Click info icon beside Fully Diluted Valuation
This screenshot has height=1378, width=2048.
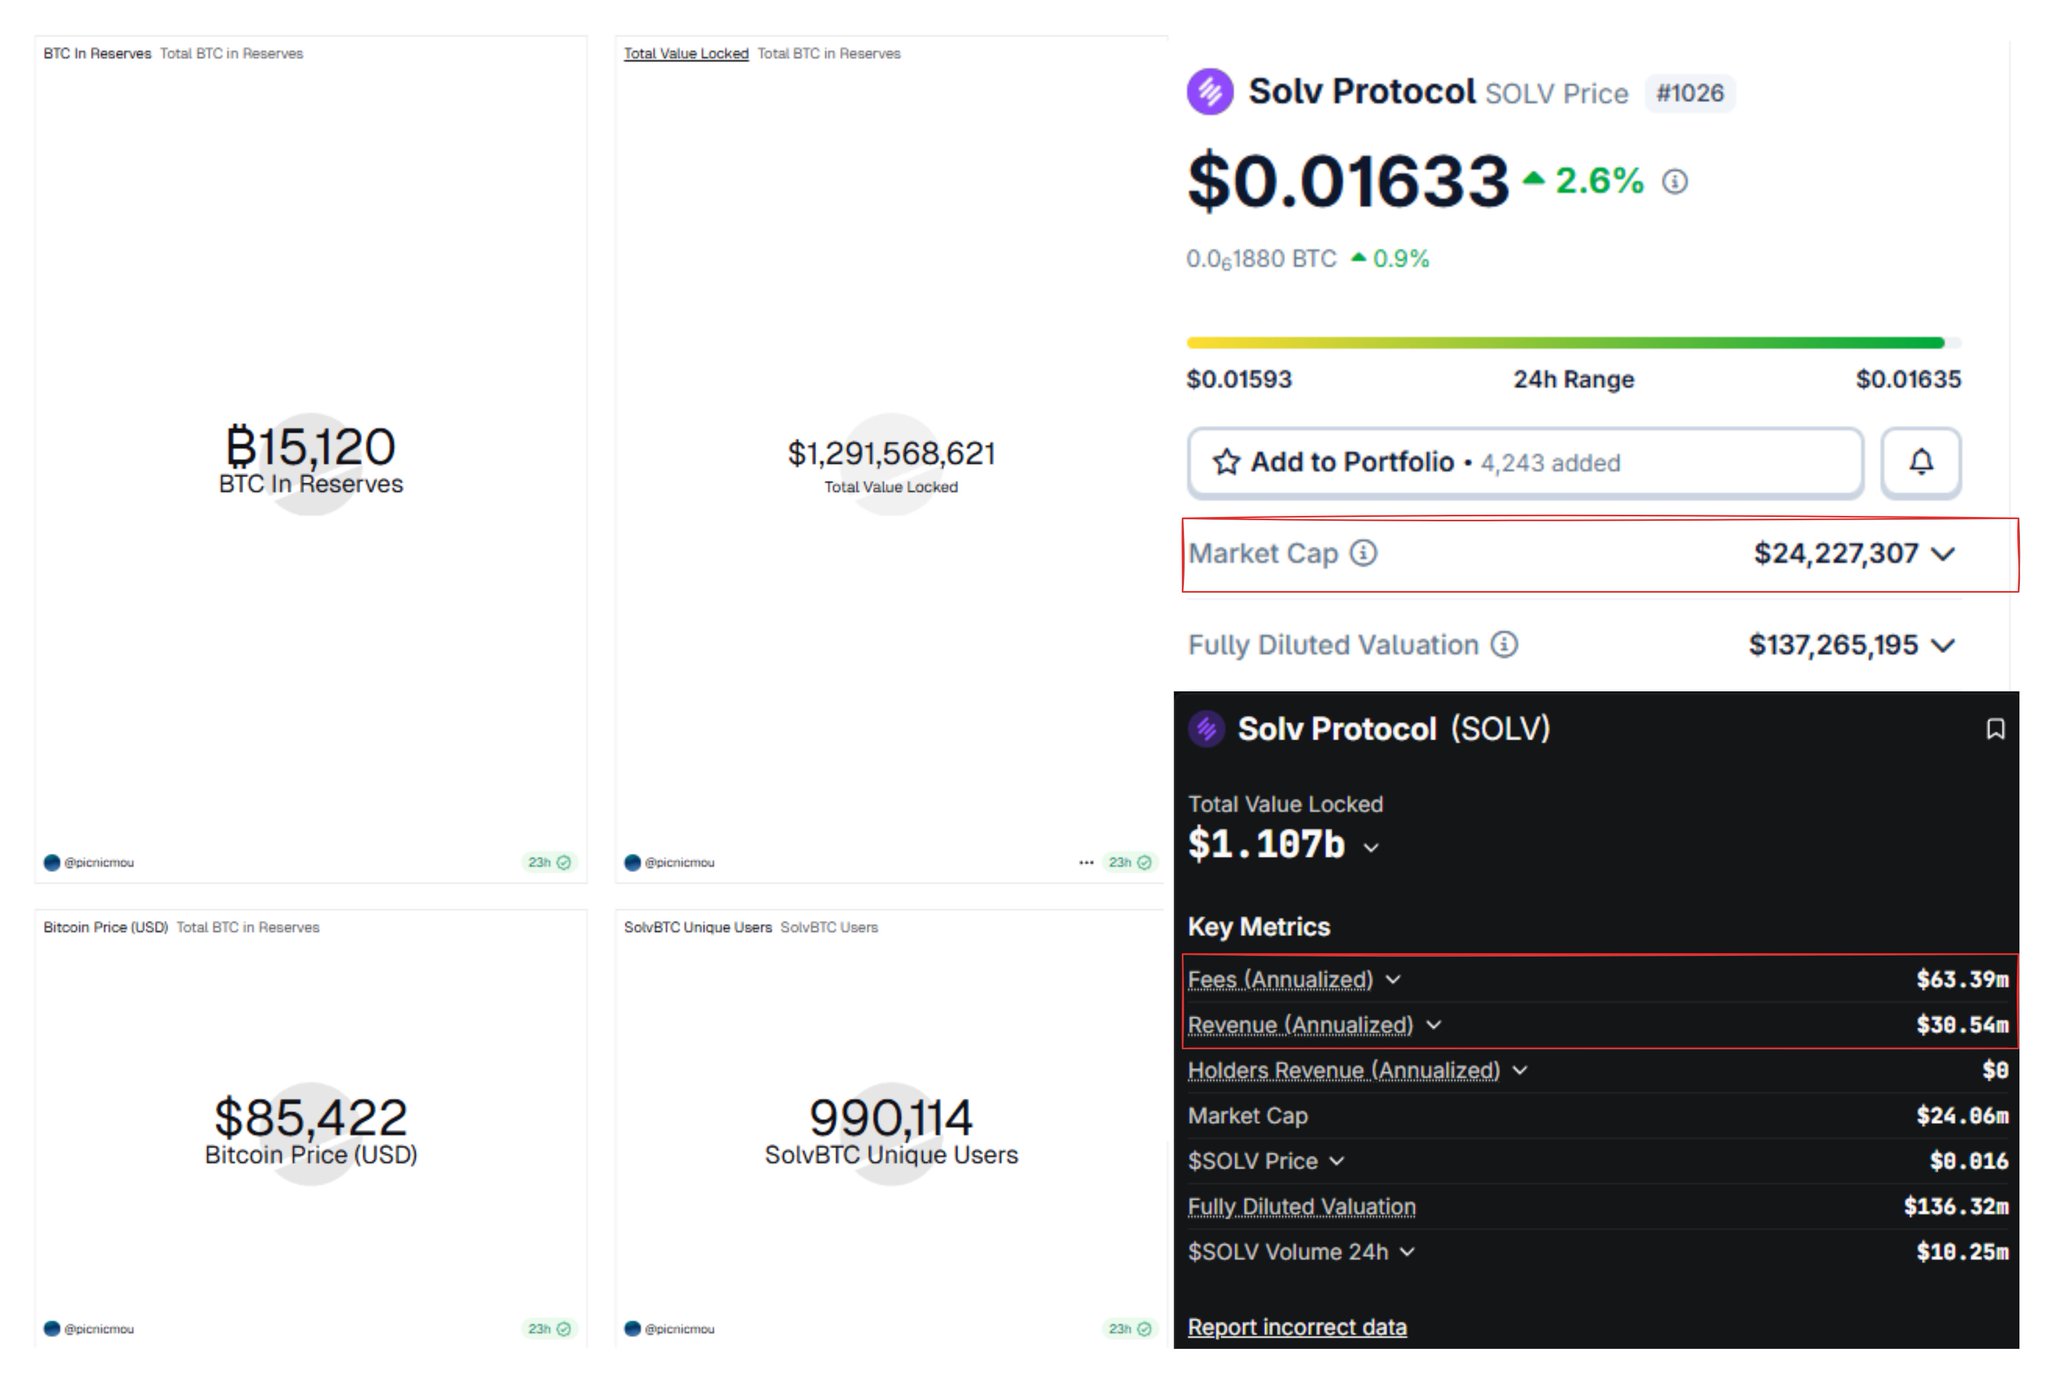point(1504,645)
